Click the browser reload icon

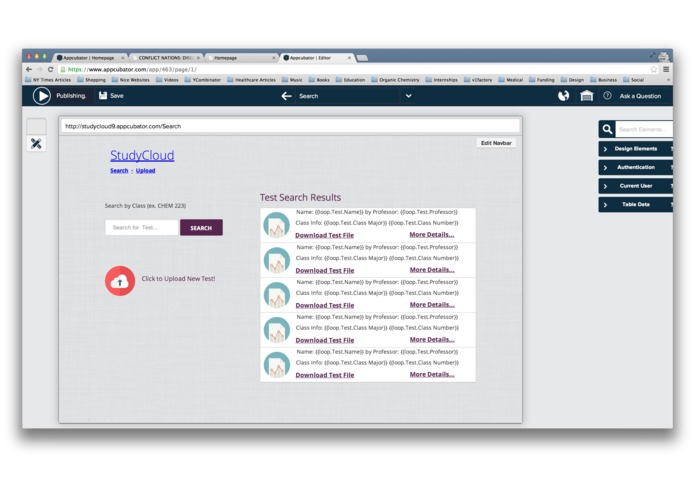(x=51, y=70)
